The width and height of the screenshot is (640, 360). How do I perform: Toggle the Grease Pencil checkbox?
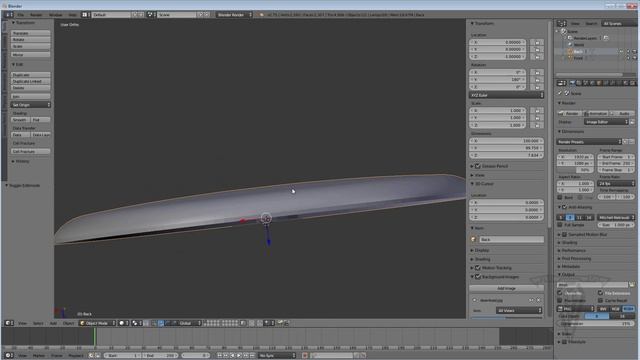tap(478, 166)
